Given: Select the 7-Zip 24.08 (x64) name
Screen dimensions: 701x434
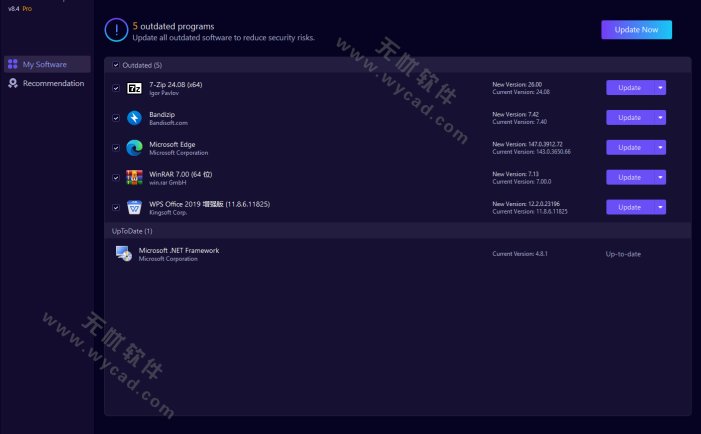Looking at the screenshot, I should [x=176, y=84].
